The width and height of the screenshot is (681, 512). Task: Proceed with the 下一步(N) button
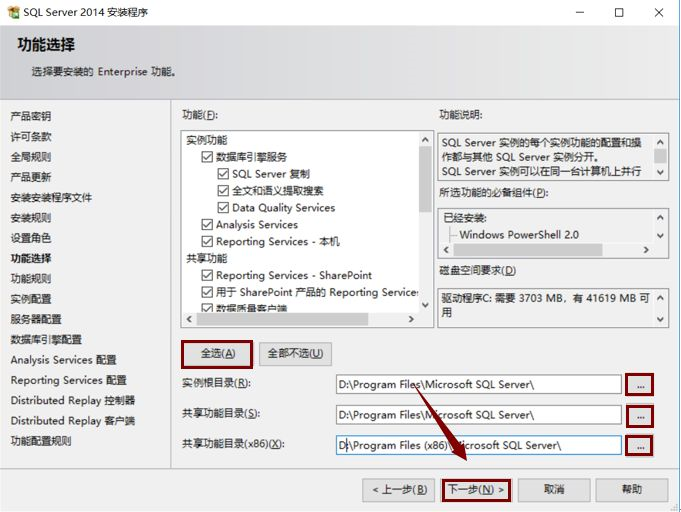(476, 490)
